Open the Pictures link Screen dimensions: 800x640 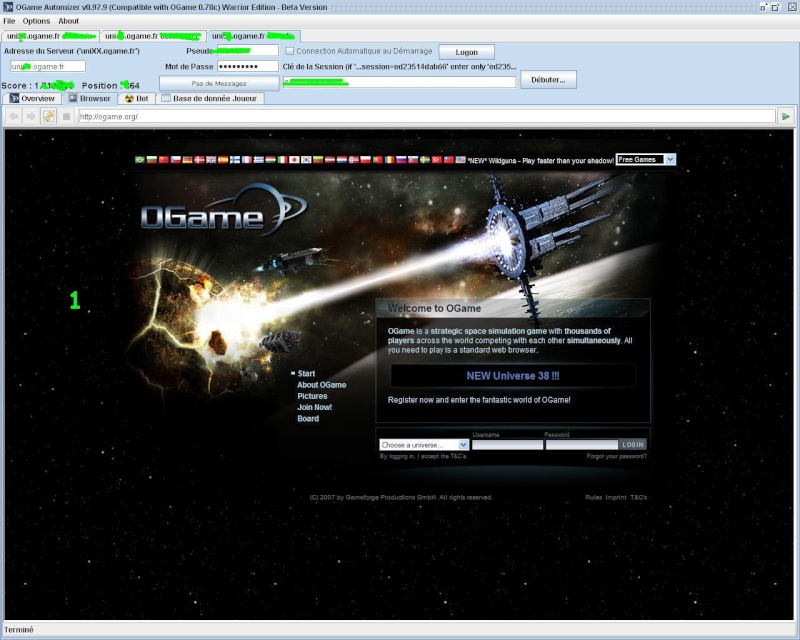(312, 396)
